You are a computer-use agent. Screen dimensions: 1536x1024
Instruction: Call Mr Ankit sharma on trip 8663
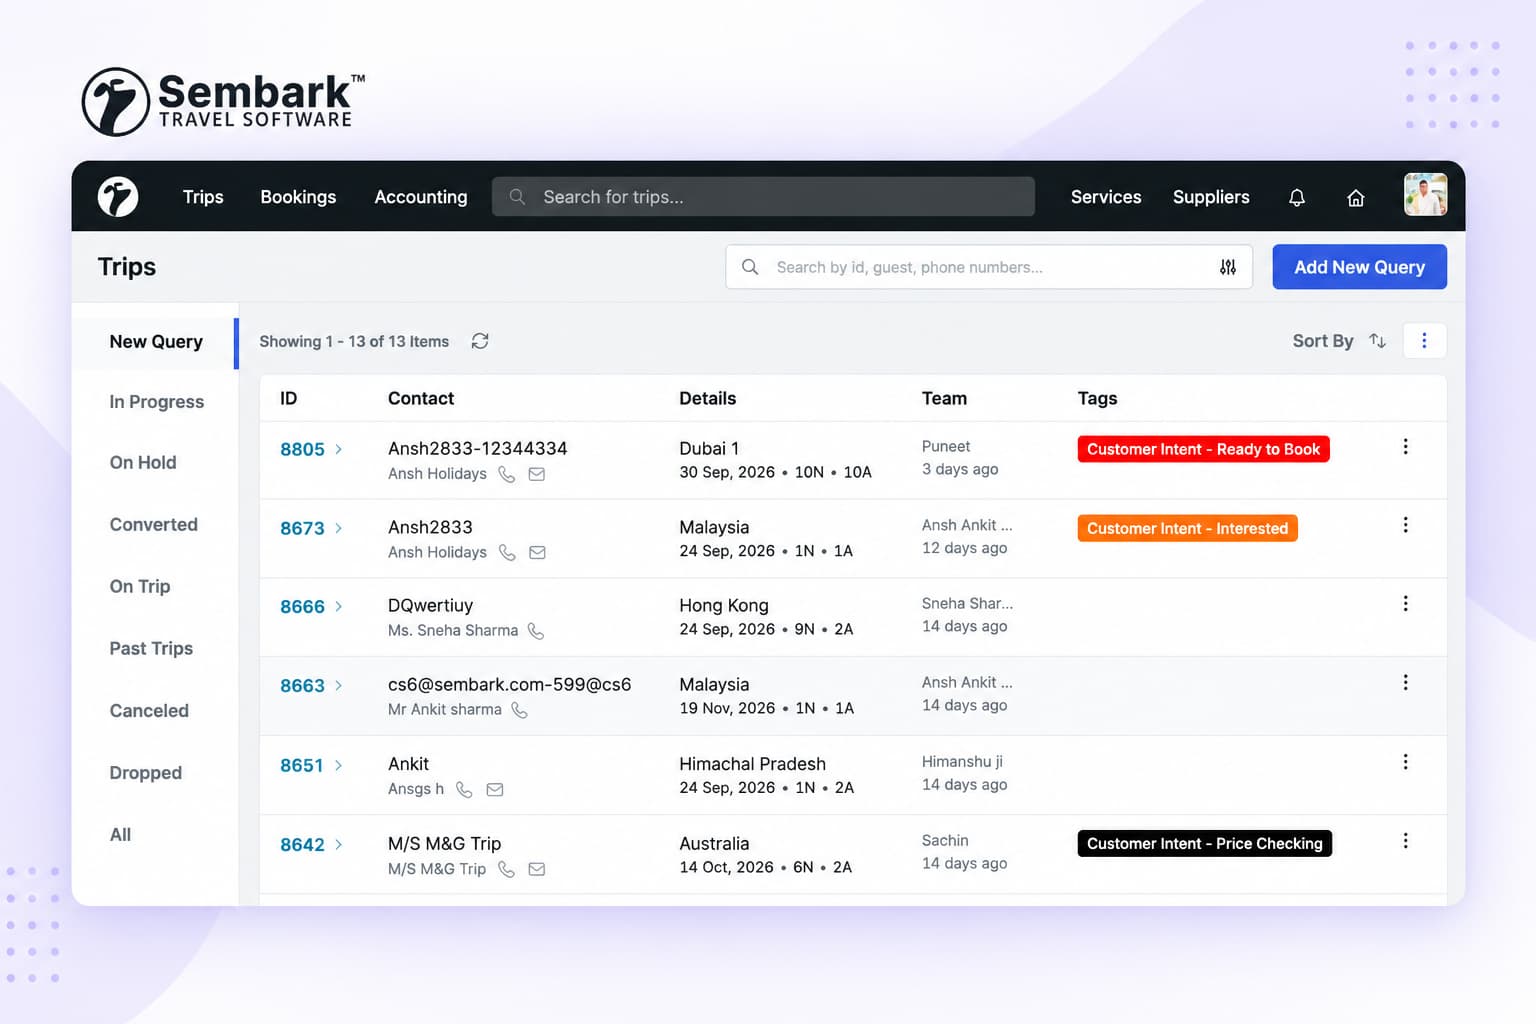(x=519, y=710)
